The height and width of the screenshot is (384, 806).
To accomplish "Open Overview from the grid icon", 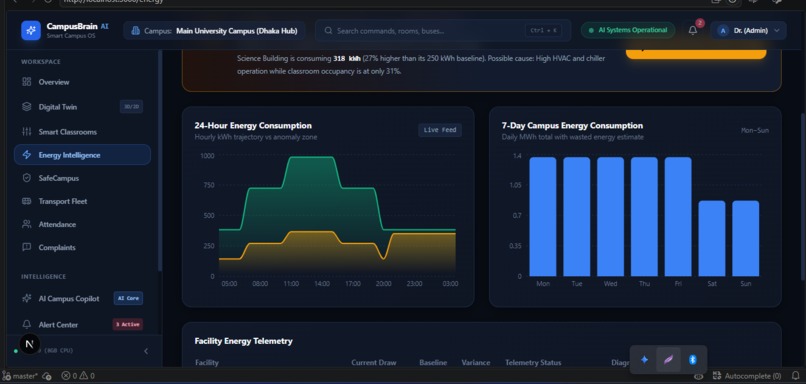I will point(27,82).
